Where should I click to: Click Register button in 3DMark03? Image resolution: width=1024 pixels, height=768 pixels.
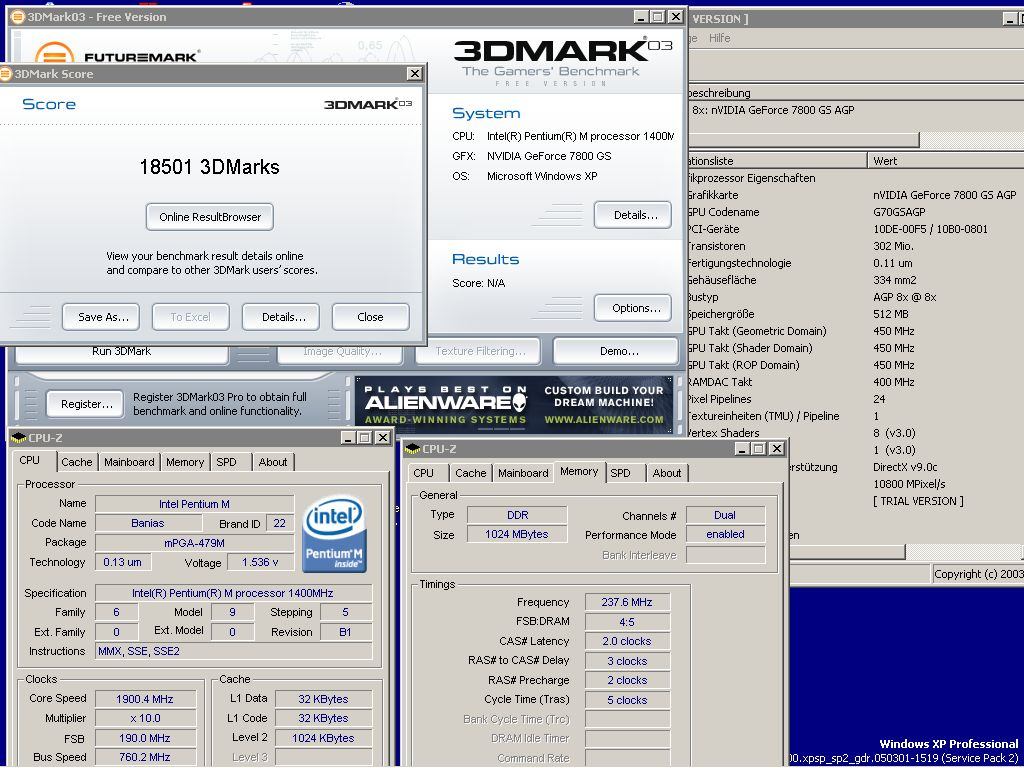[85, 404]
